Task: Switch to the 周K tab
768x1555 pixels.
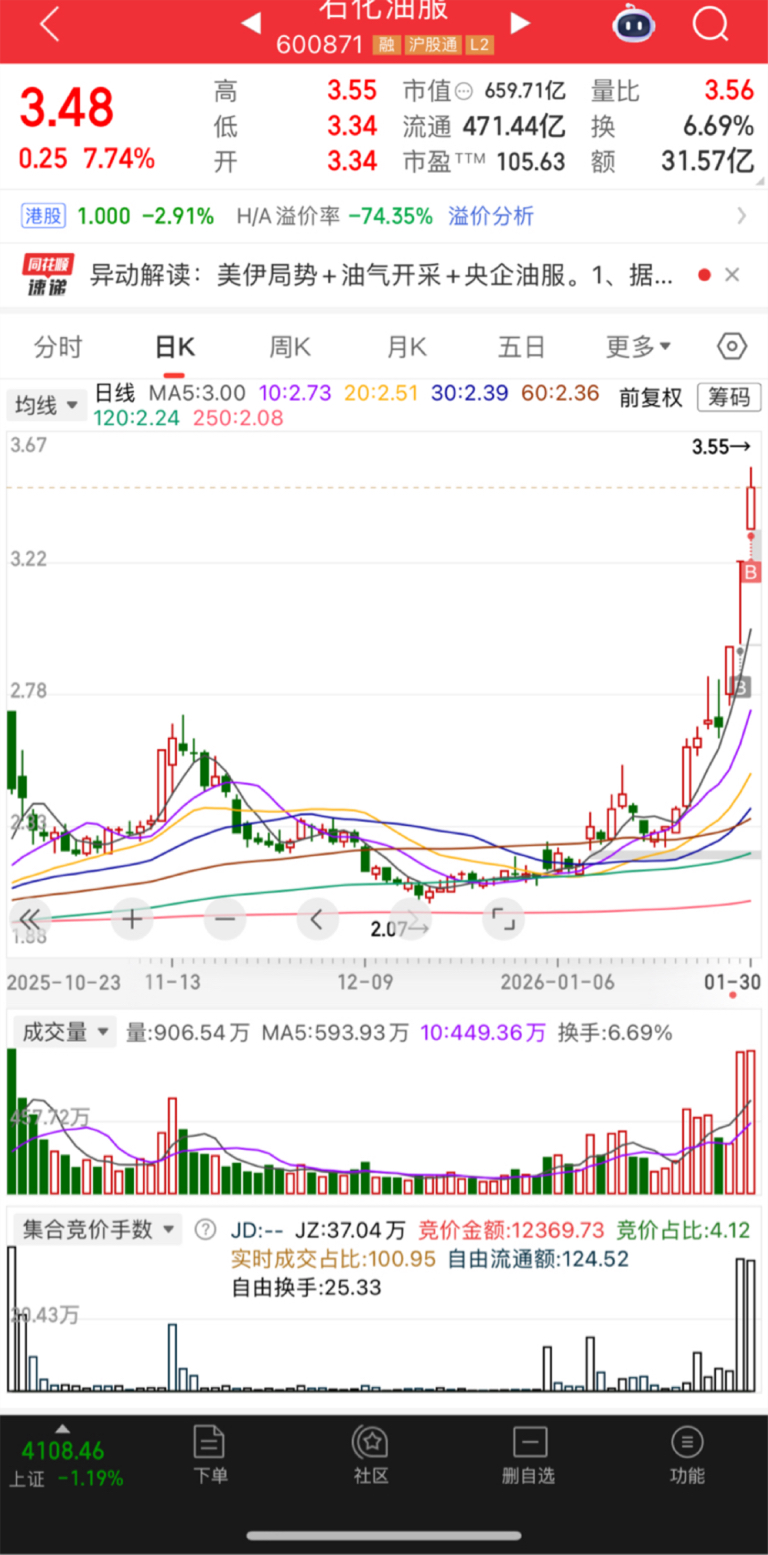Action: (290, 347)
